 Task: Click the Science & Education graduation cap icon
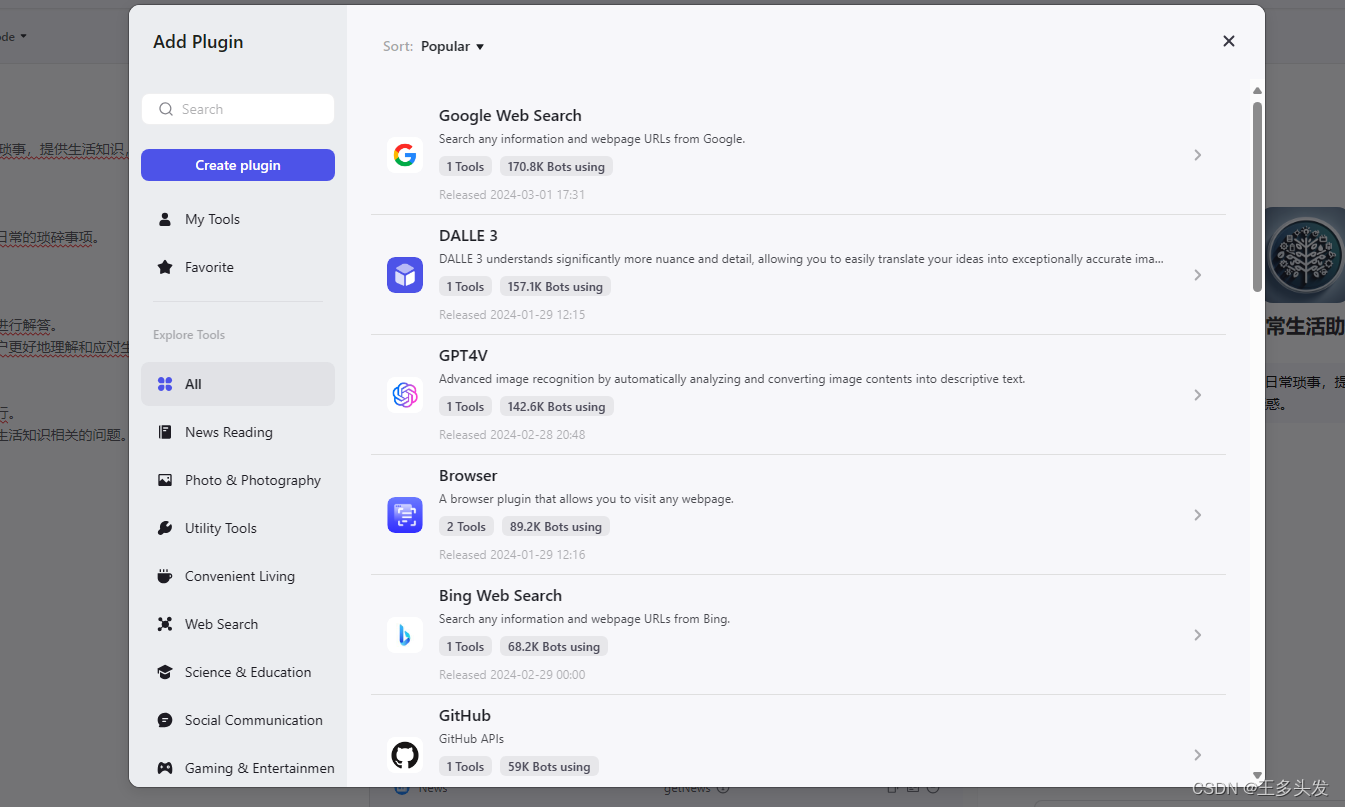tap(165, 672)
